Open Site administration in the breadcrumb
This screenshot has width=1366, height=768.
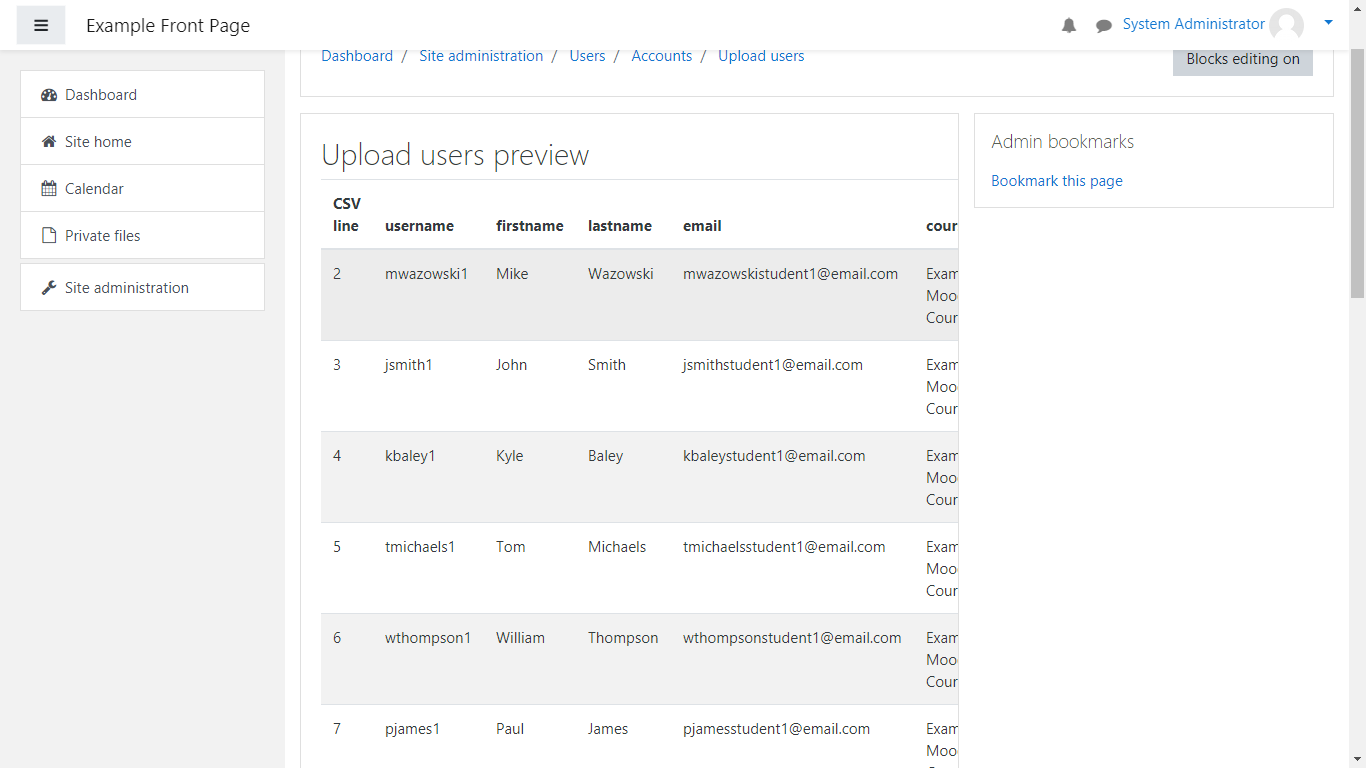[x=481, y=56]
